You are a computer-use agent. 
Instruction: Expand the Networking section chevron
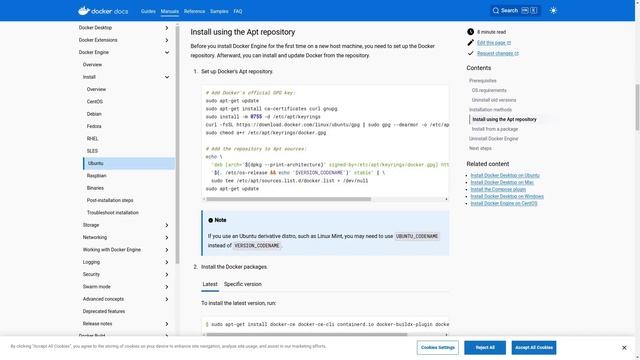(x=167, y=238)
